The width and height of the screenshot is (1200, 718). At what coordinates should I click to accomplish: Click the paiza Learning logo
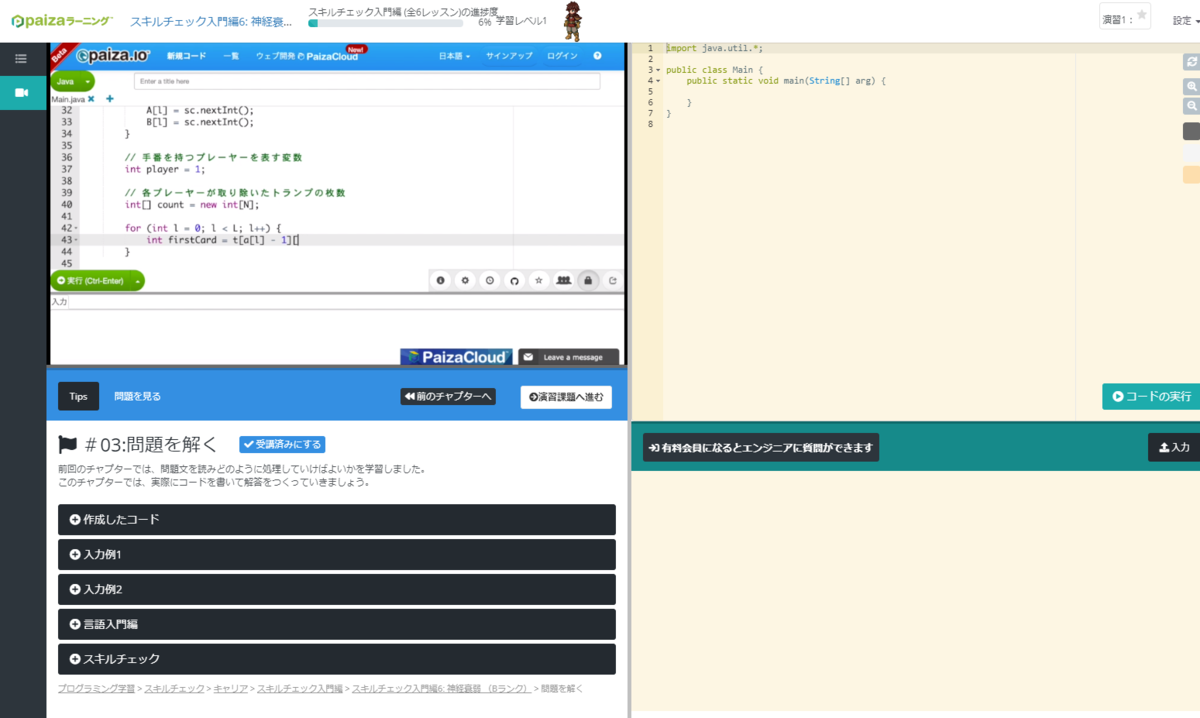62,20
